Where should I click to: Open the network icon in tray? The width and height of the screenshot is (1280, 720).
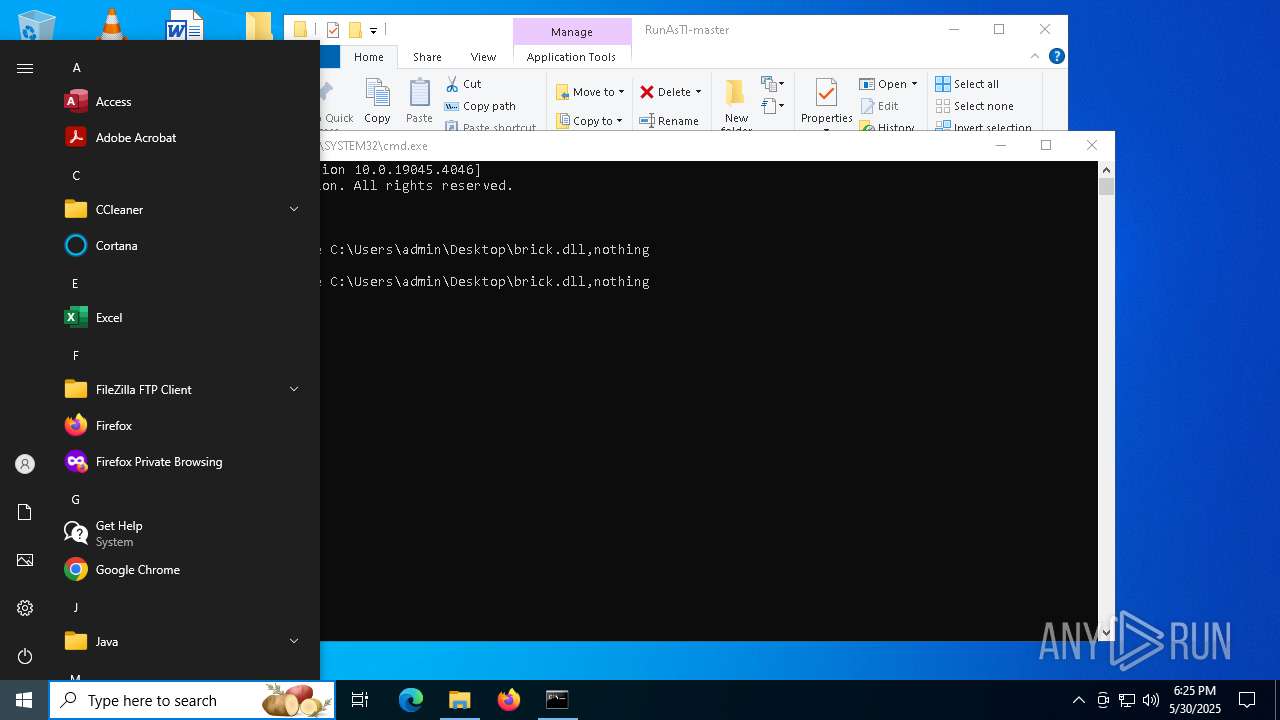coord(1127,700)
